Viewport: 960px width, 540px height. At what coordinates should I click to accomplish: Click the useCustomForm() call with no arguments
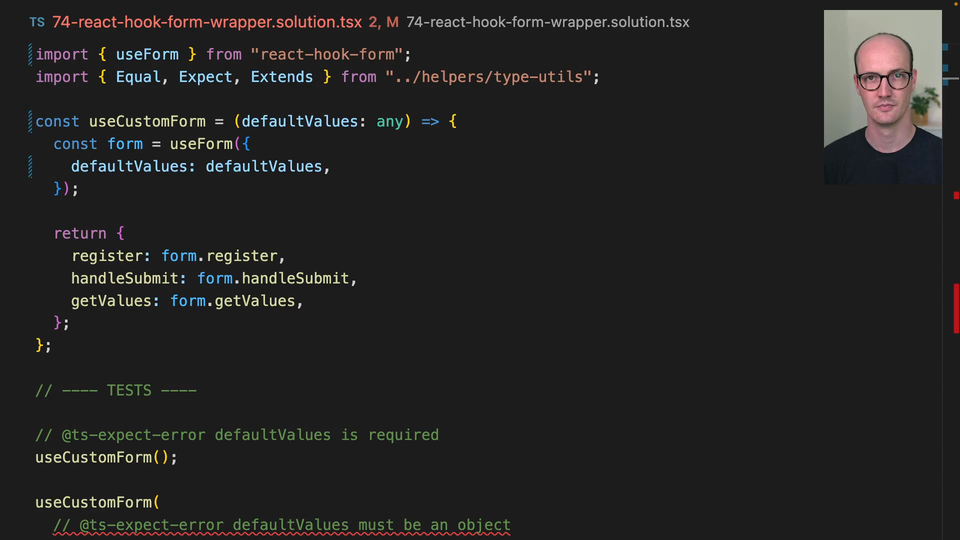[105, 457]
